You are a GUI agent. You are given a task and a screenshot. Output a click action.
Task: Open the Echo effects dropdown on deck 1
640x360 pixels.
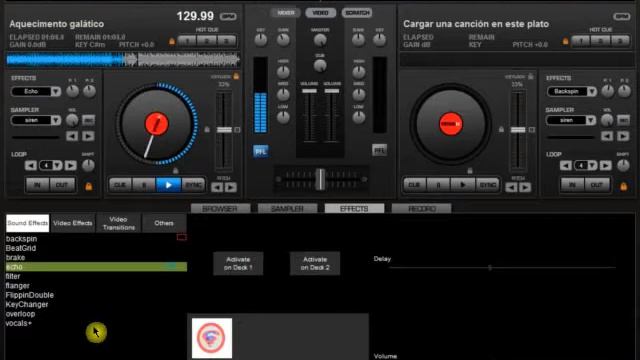[x=56, y=91]
